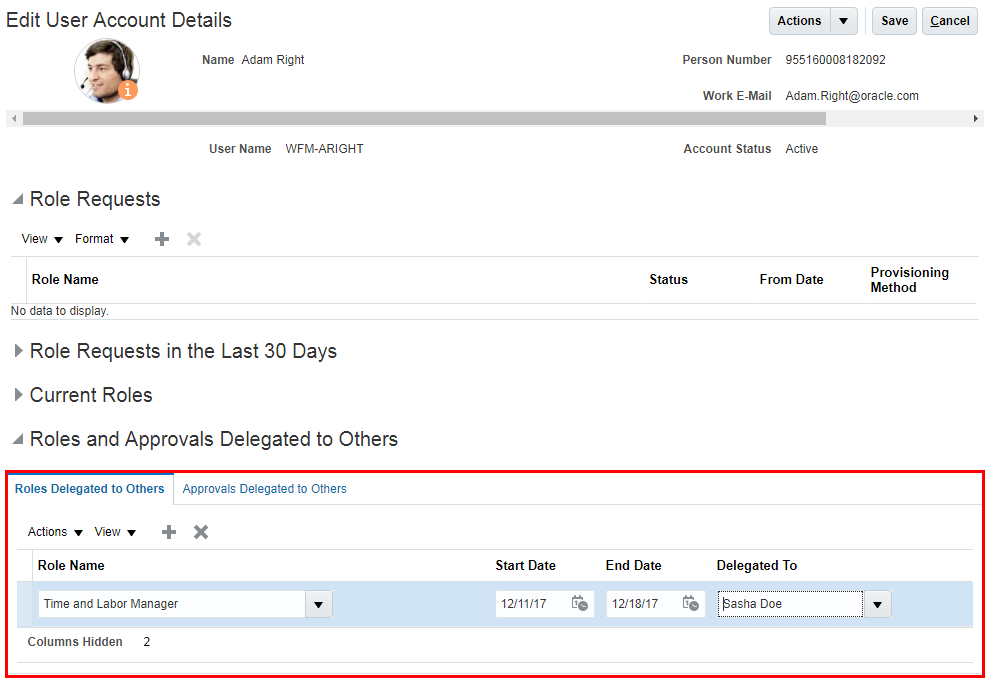
Task: Open the Start Date calendar picker
Action: tap(580, 603)
